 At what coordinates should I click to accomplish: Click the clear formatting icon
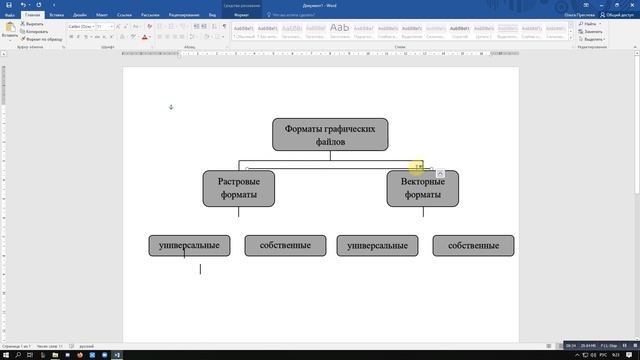coord(149,27)
